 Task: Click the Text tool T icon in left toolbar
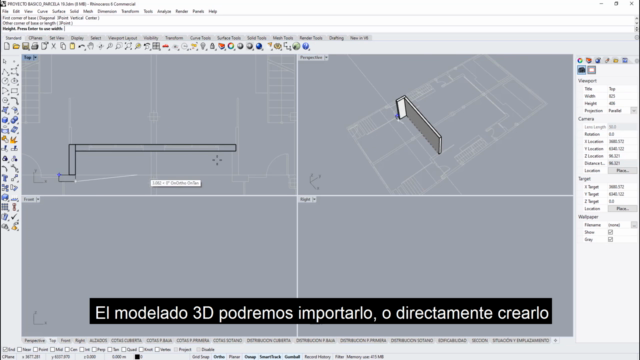point(5,178)
